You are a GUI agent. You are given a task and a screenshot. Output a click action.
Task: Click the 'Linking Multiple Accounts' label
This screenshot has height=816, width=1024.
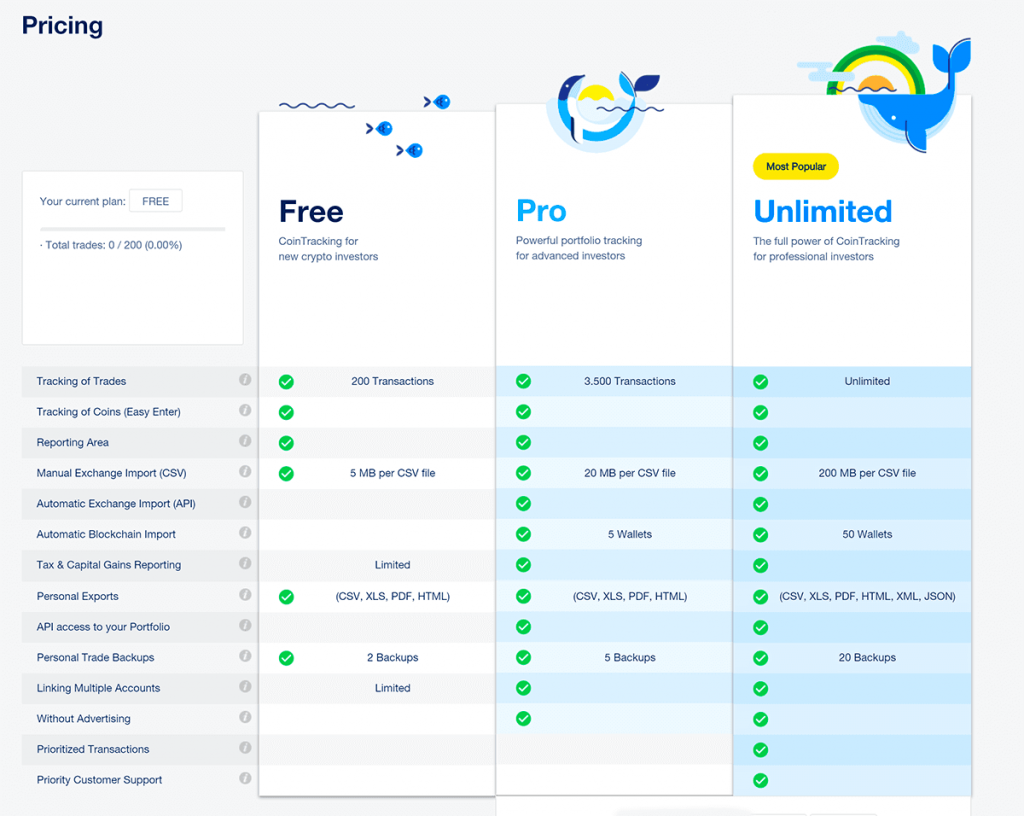tap(98, 689)
